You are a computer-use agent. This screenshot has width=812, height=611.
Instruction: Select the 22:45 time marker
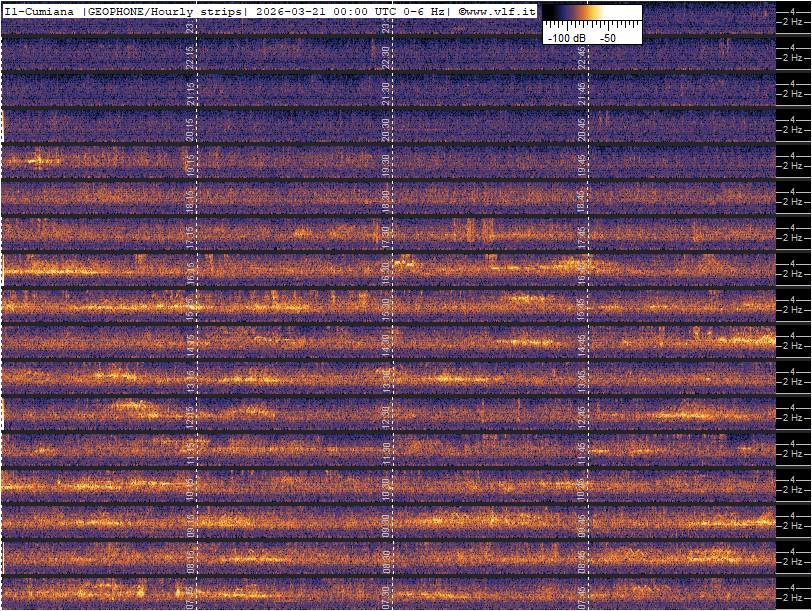(x=582, y=58)
